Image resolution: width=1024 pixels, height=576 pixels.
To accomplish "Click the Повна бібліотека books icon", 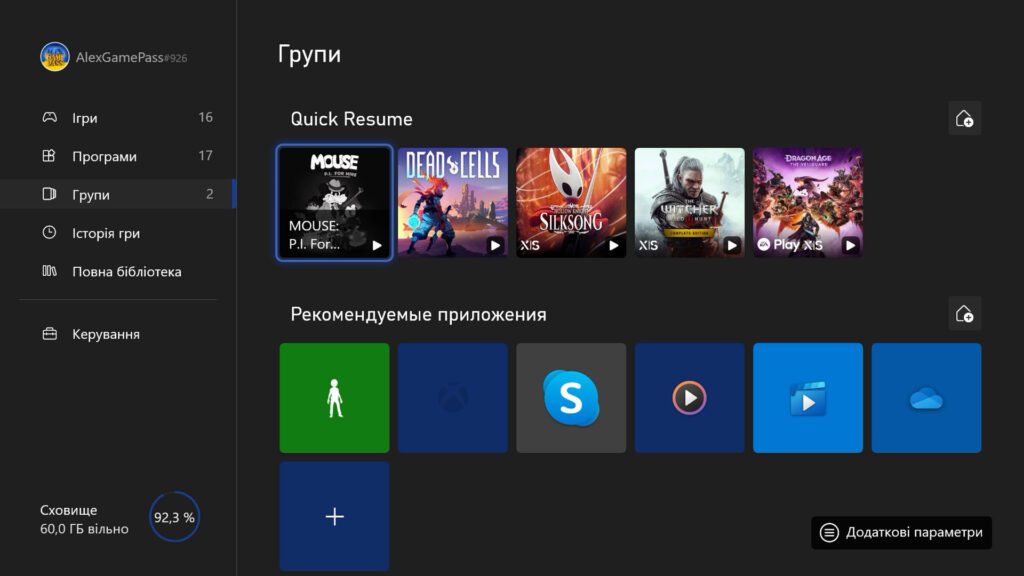I will click(50, 270).
